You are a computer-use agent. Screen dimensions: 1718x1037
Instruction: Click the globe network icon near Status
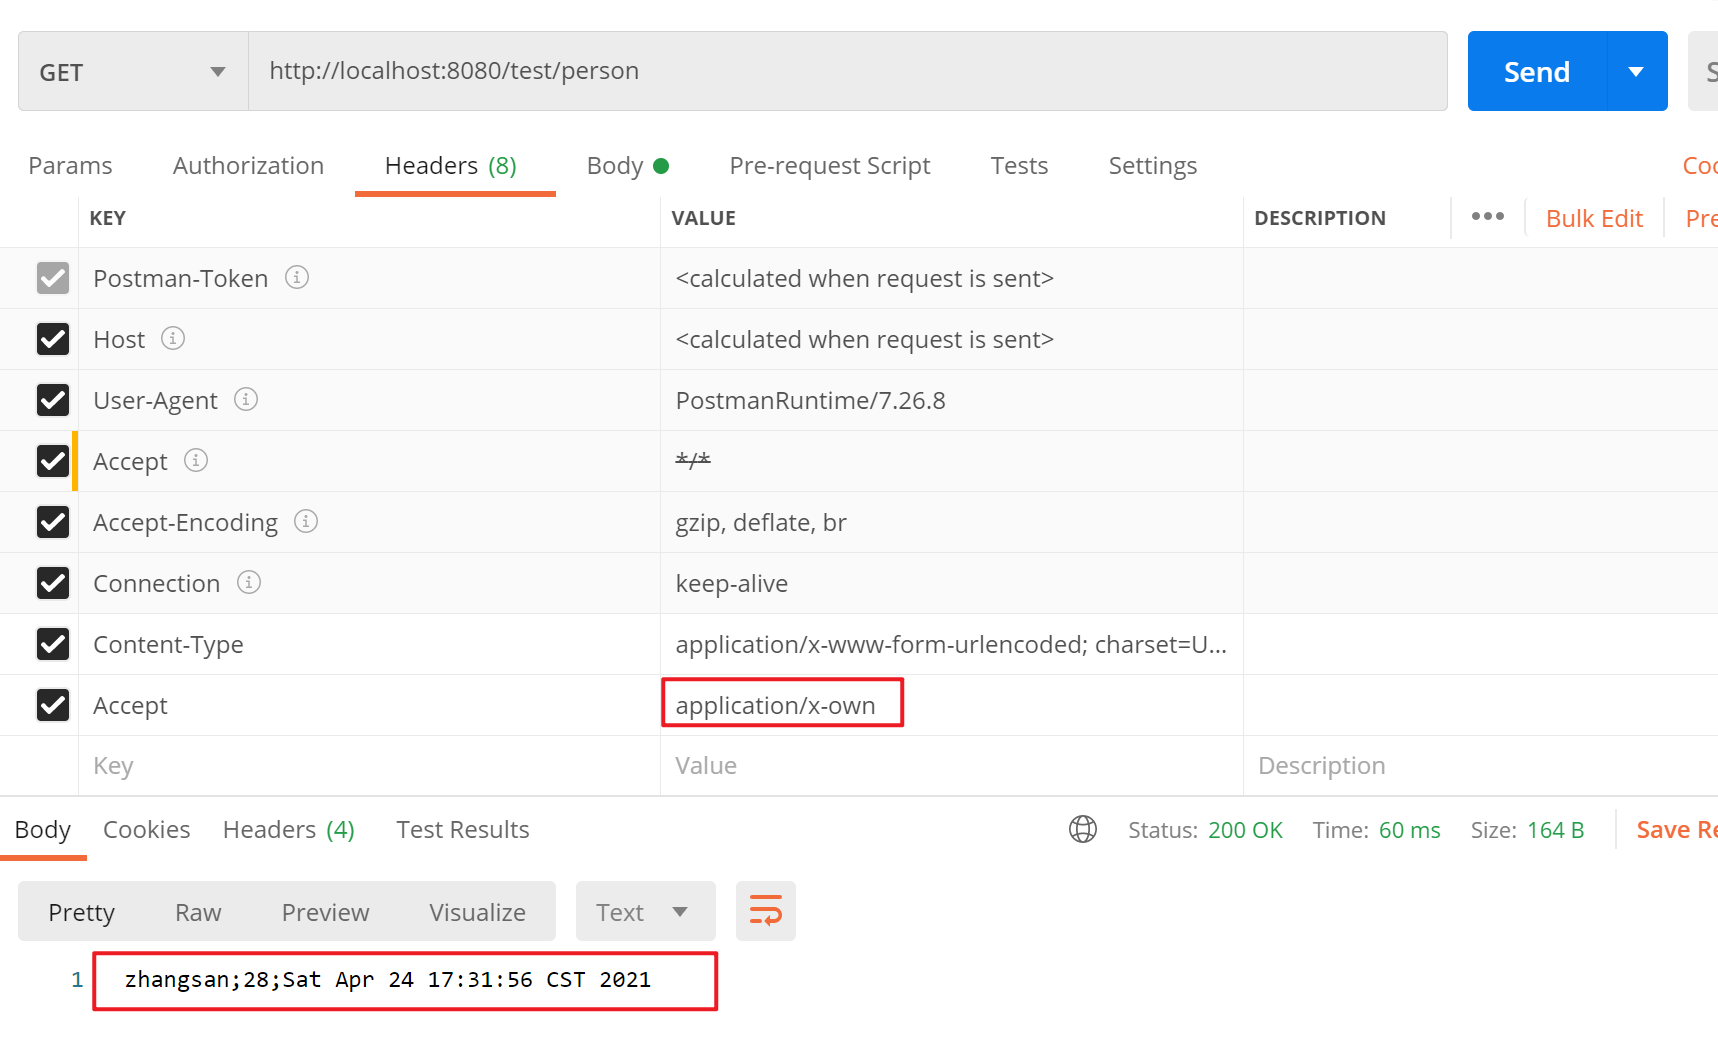tap(1082, 829)
